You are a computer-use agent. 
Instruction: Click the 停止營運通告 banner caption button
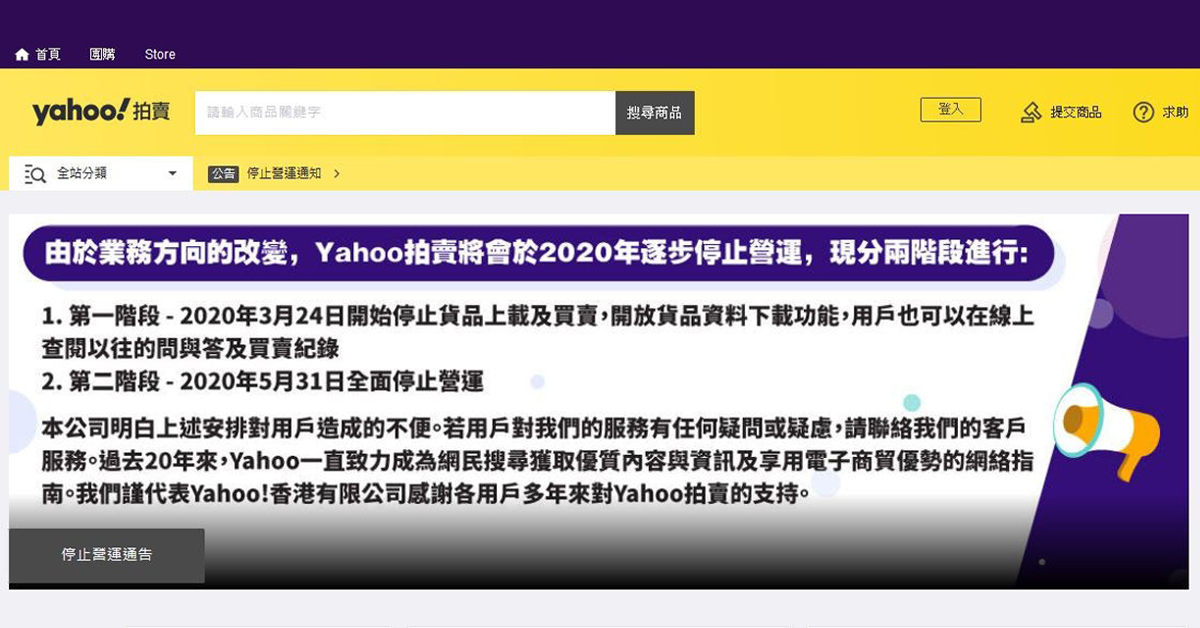(107, 555)
